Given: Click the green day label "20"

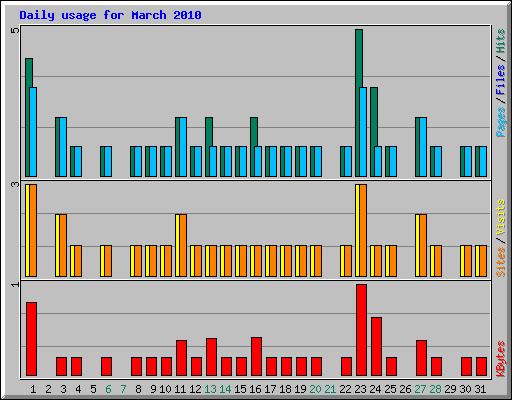Looking at the screenshot, I should 315,389.
